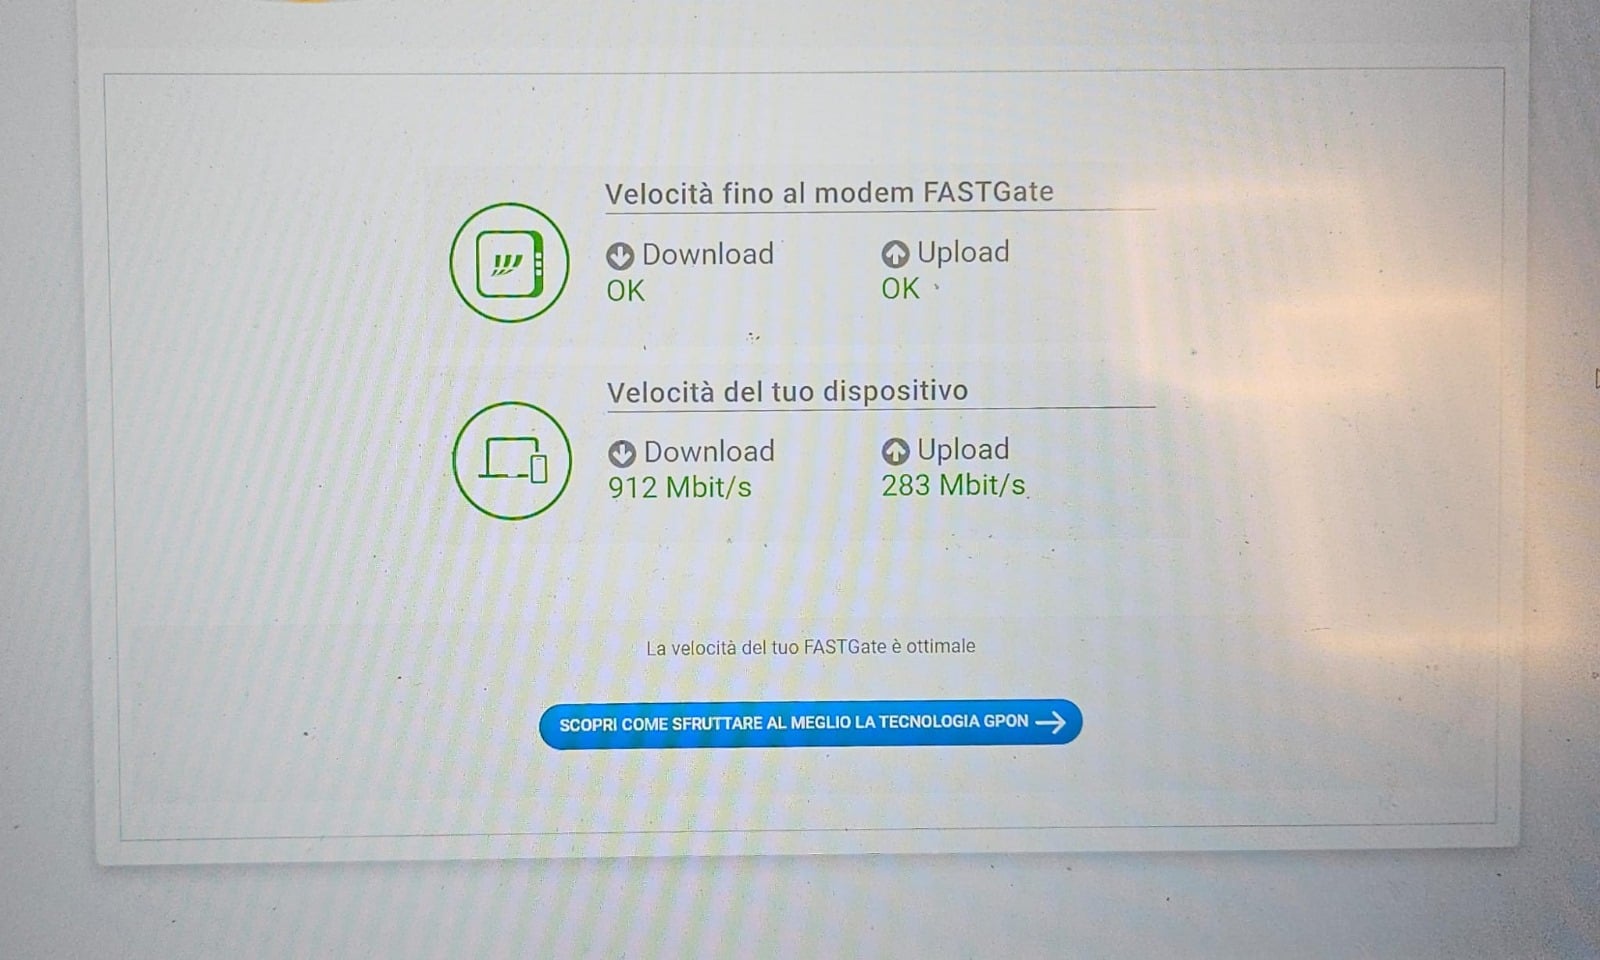Click the device Upload label text

click(x=963, y=449)
